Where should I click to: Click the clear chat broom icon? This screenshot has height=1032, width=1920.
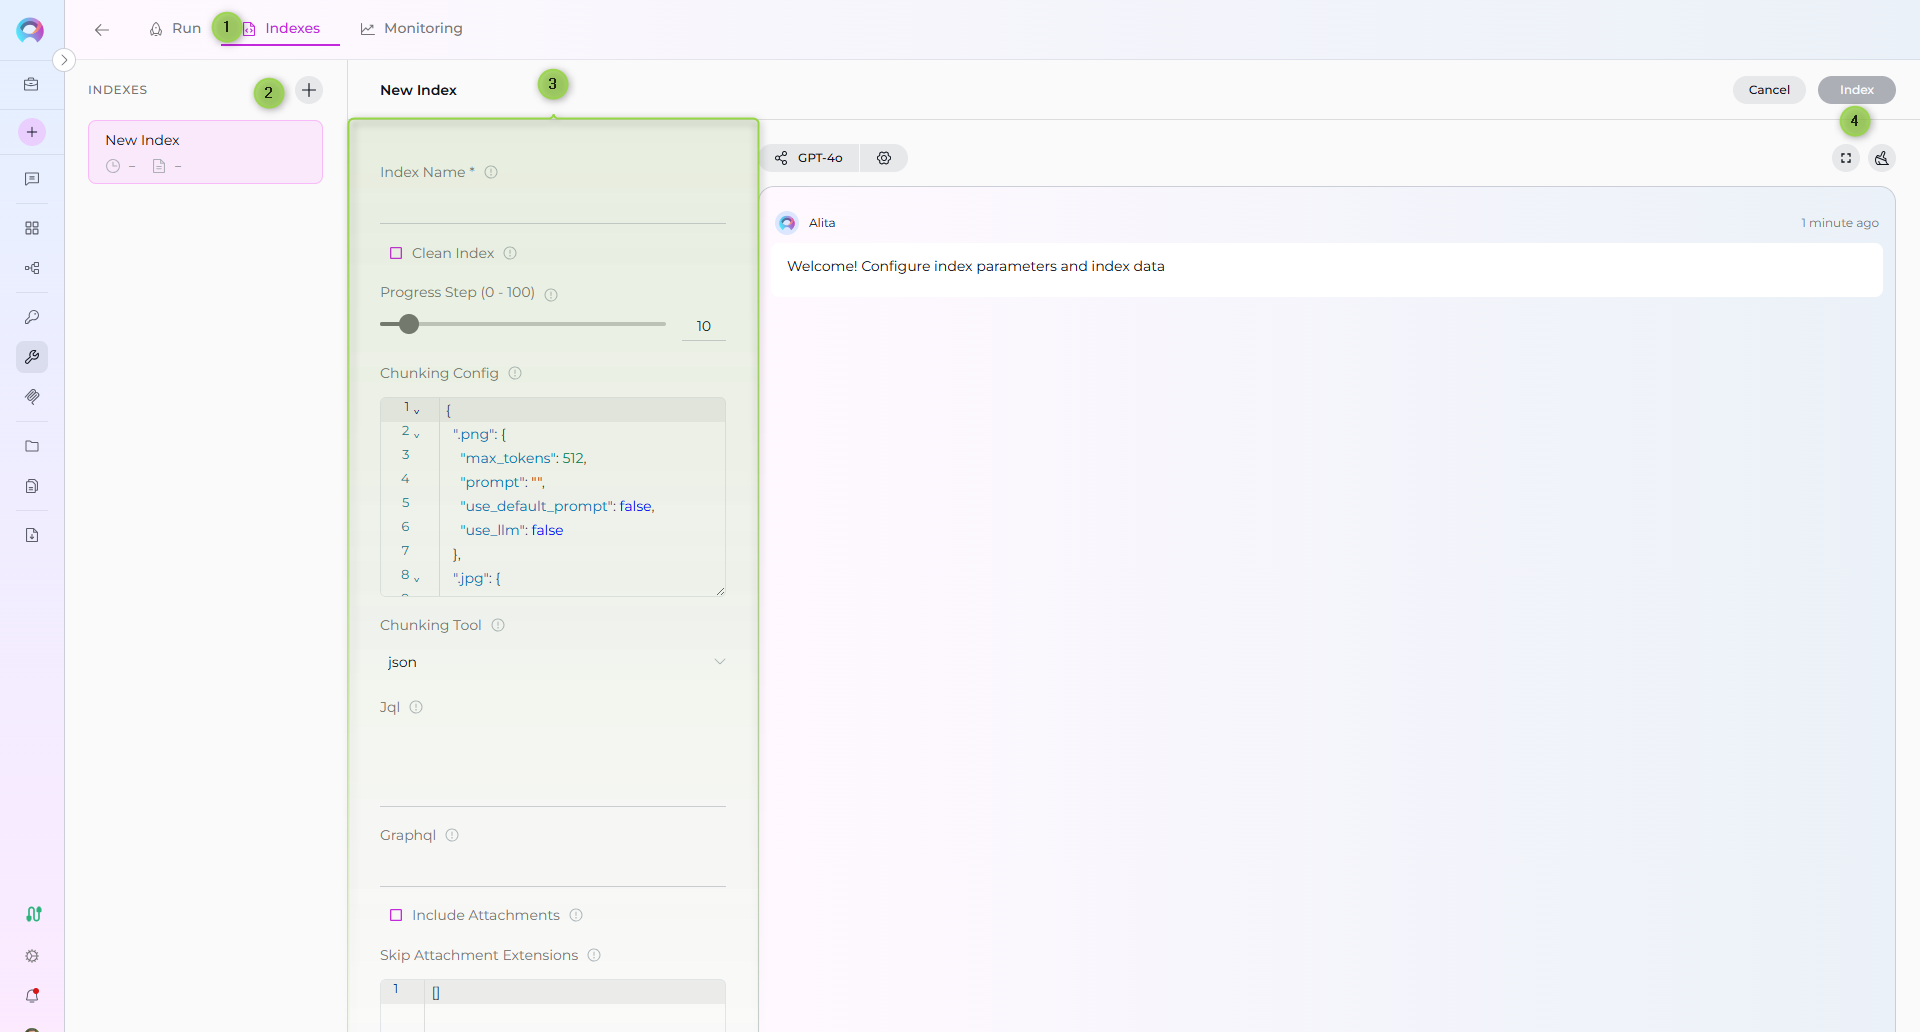(1882, 158)
